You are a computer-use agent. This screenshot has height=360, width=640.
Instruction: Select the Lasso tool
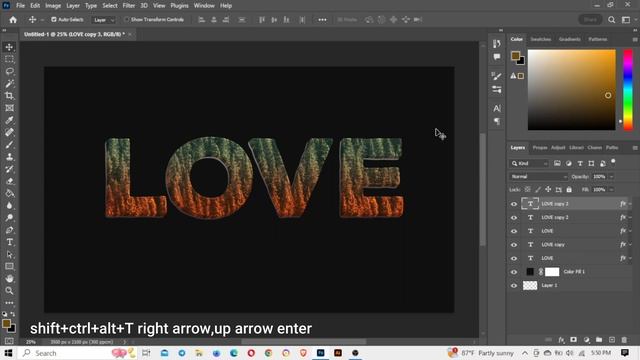tap(9, 71)
